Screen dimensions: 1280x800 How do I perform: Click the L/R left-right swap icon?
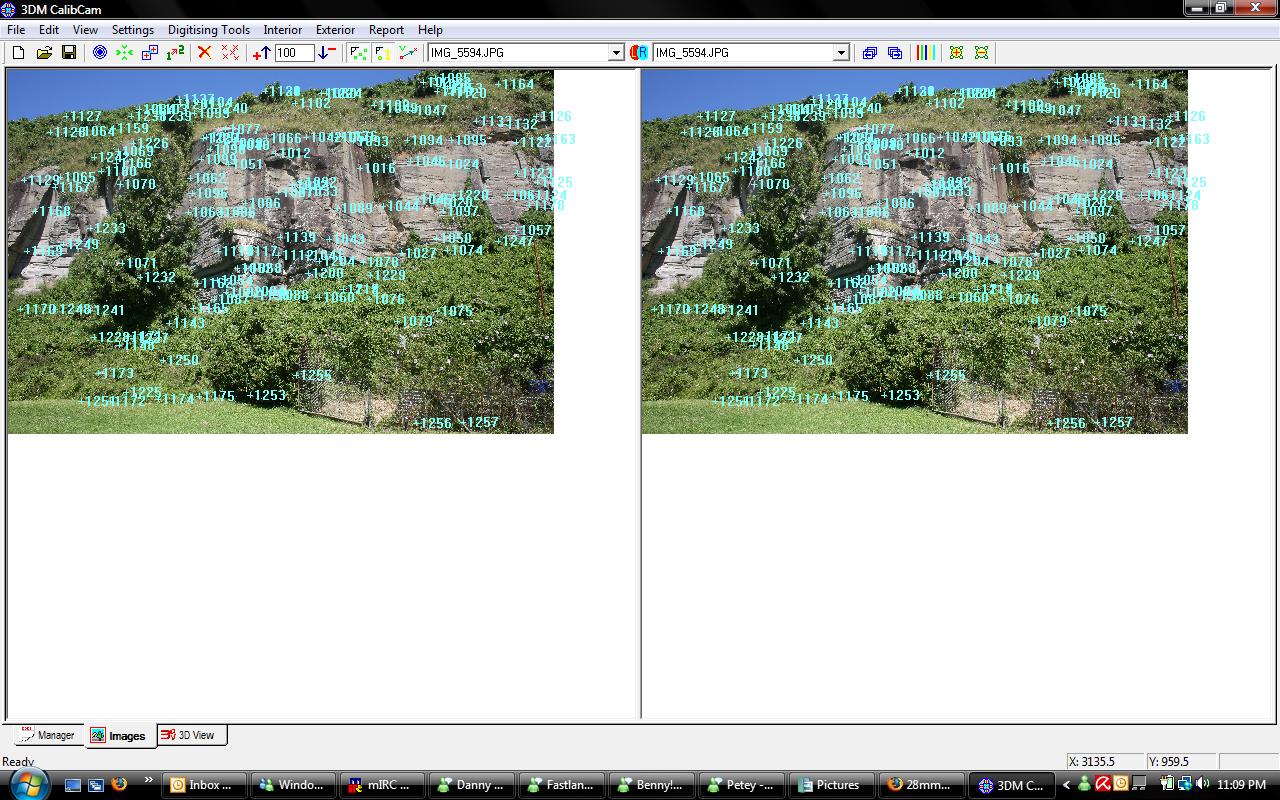pos(639,53)
